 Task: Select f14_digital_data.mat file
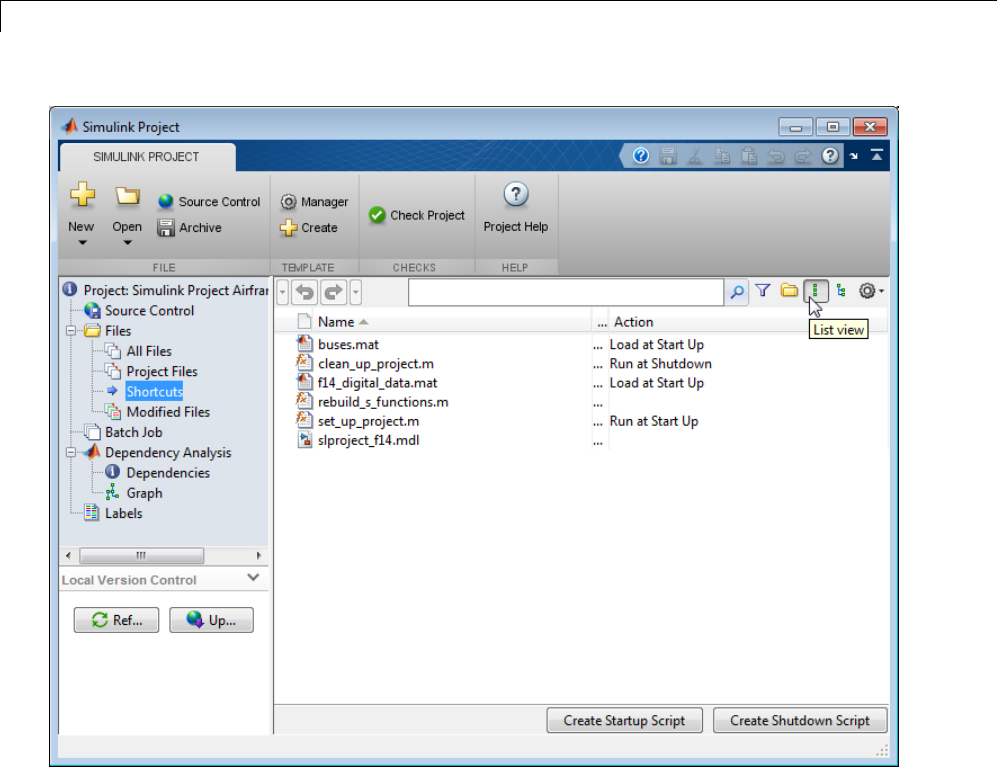pyautogui.click(x=378, y=383)
